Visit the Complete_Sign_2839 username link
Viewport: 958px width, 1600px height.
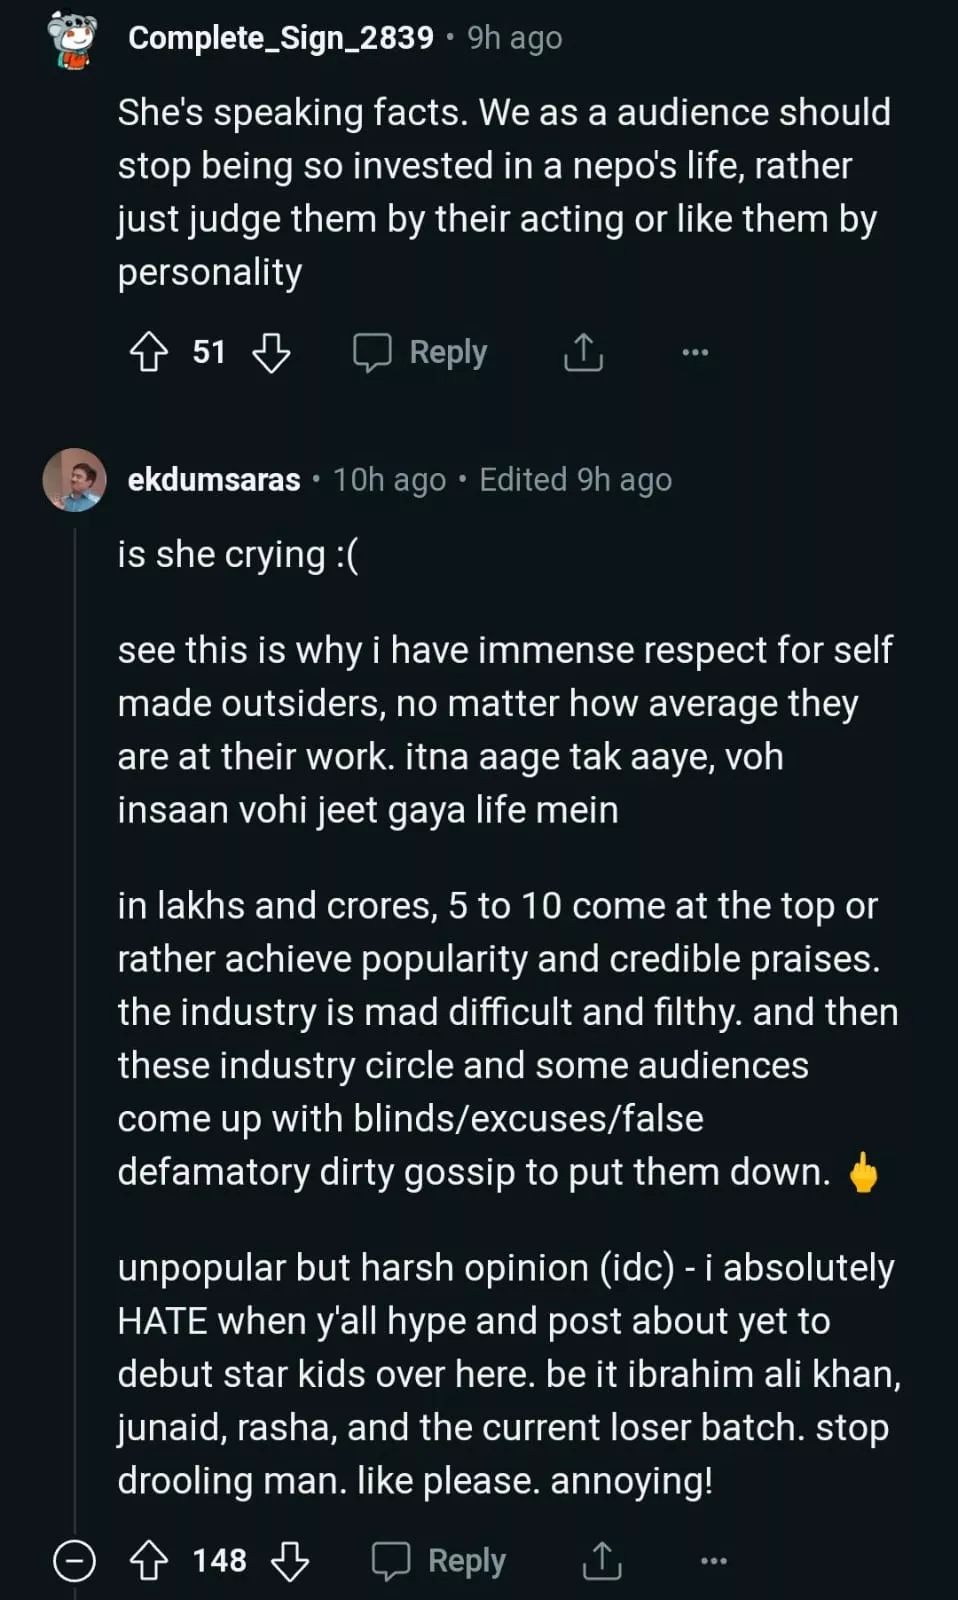tap(281, 38)
